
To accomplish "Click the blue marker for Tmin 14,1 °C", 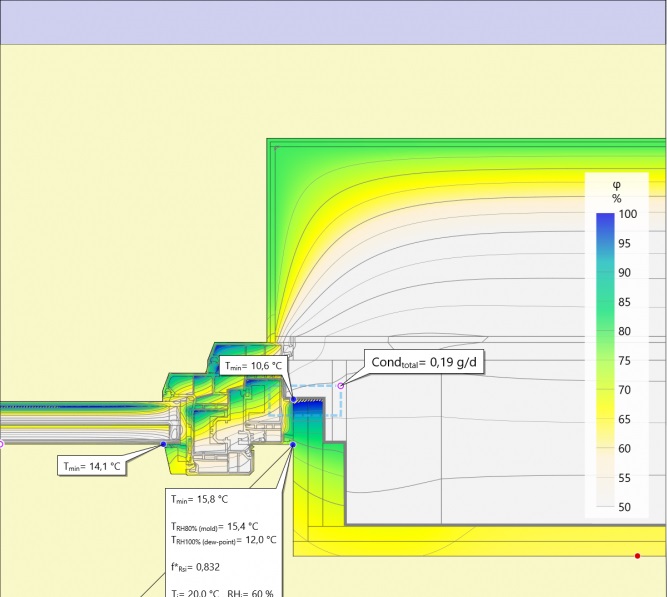I will (x=164, y=444).
